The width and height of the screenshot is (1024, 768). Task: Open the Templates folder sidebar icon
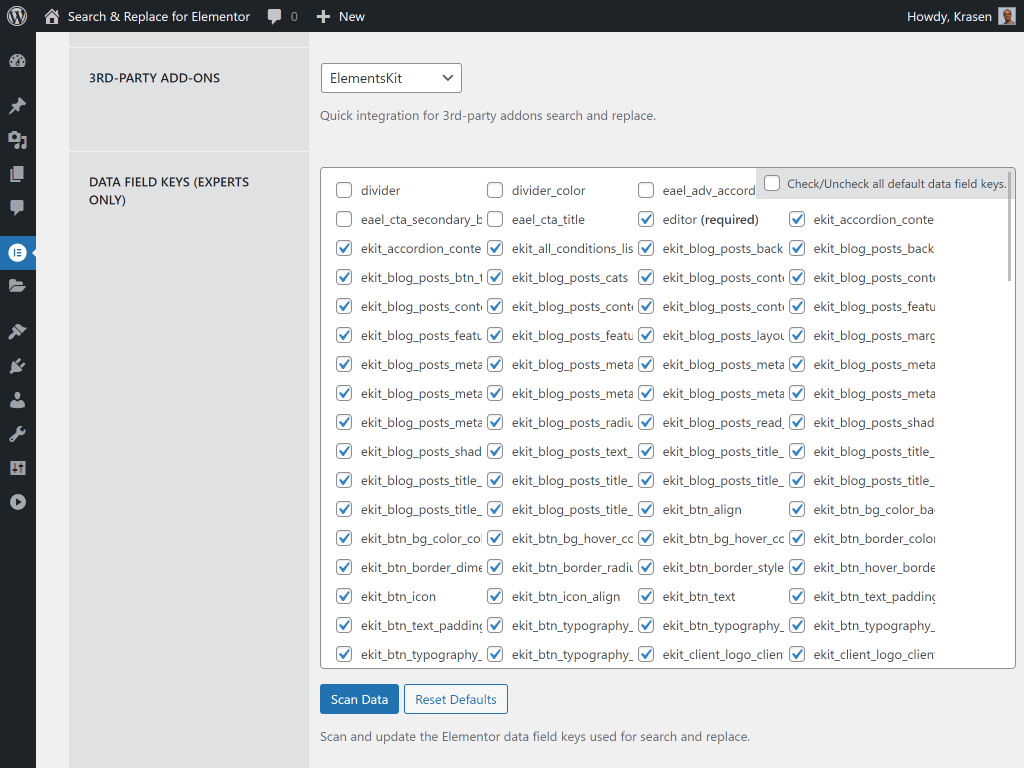click(x=18, y=285)
